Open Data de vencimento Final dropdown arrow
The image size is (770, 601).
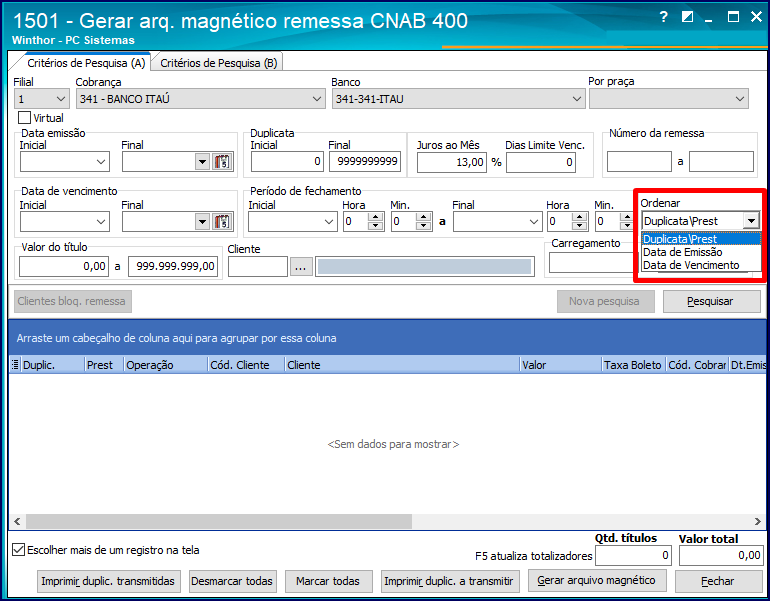click(x=202, y=221)
